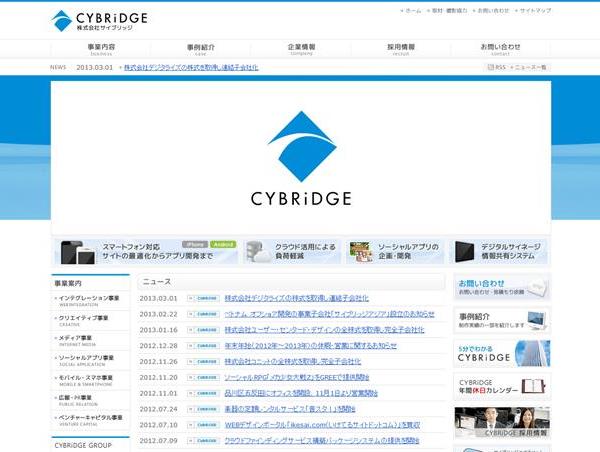Click the iPhone badge on the smartphone banner
This screenshot has height=452, width=600.
click(x=195, y=244)
